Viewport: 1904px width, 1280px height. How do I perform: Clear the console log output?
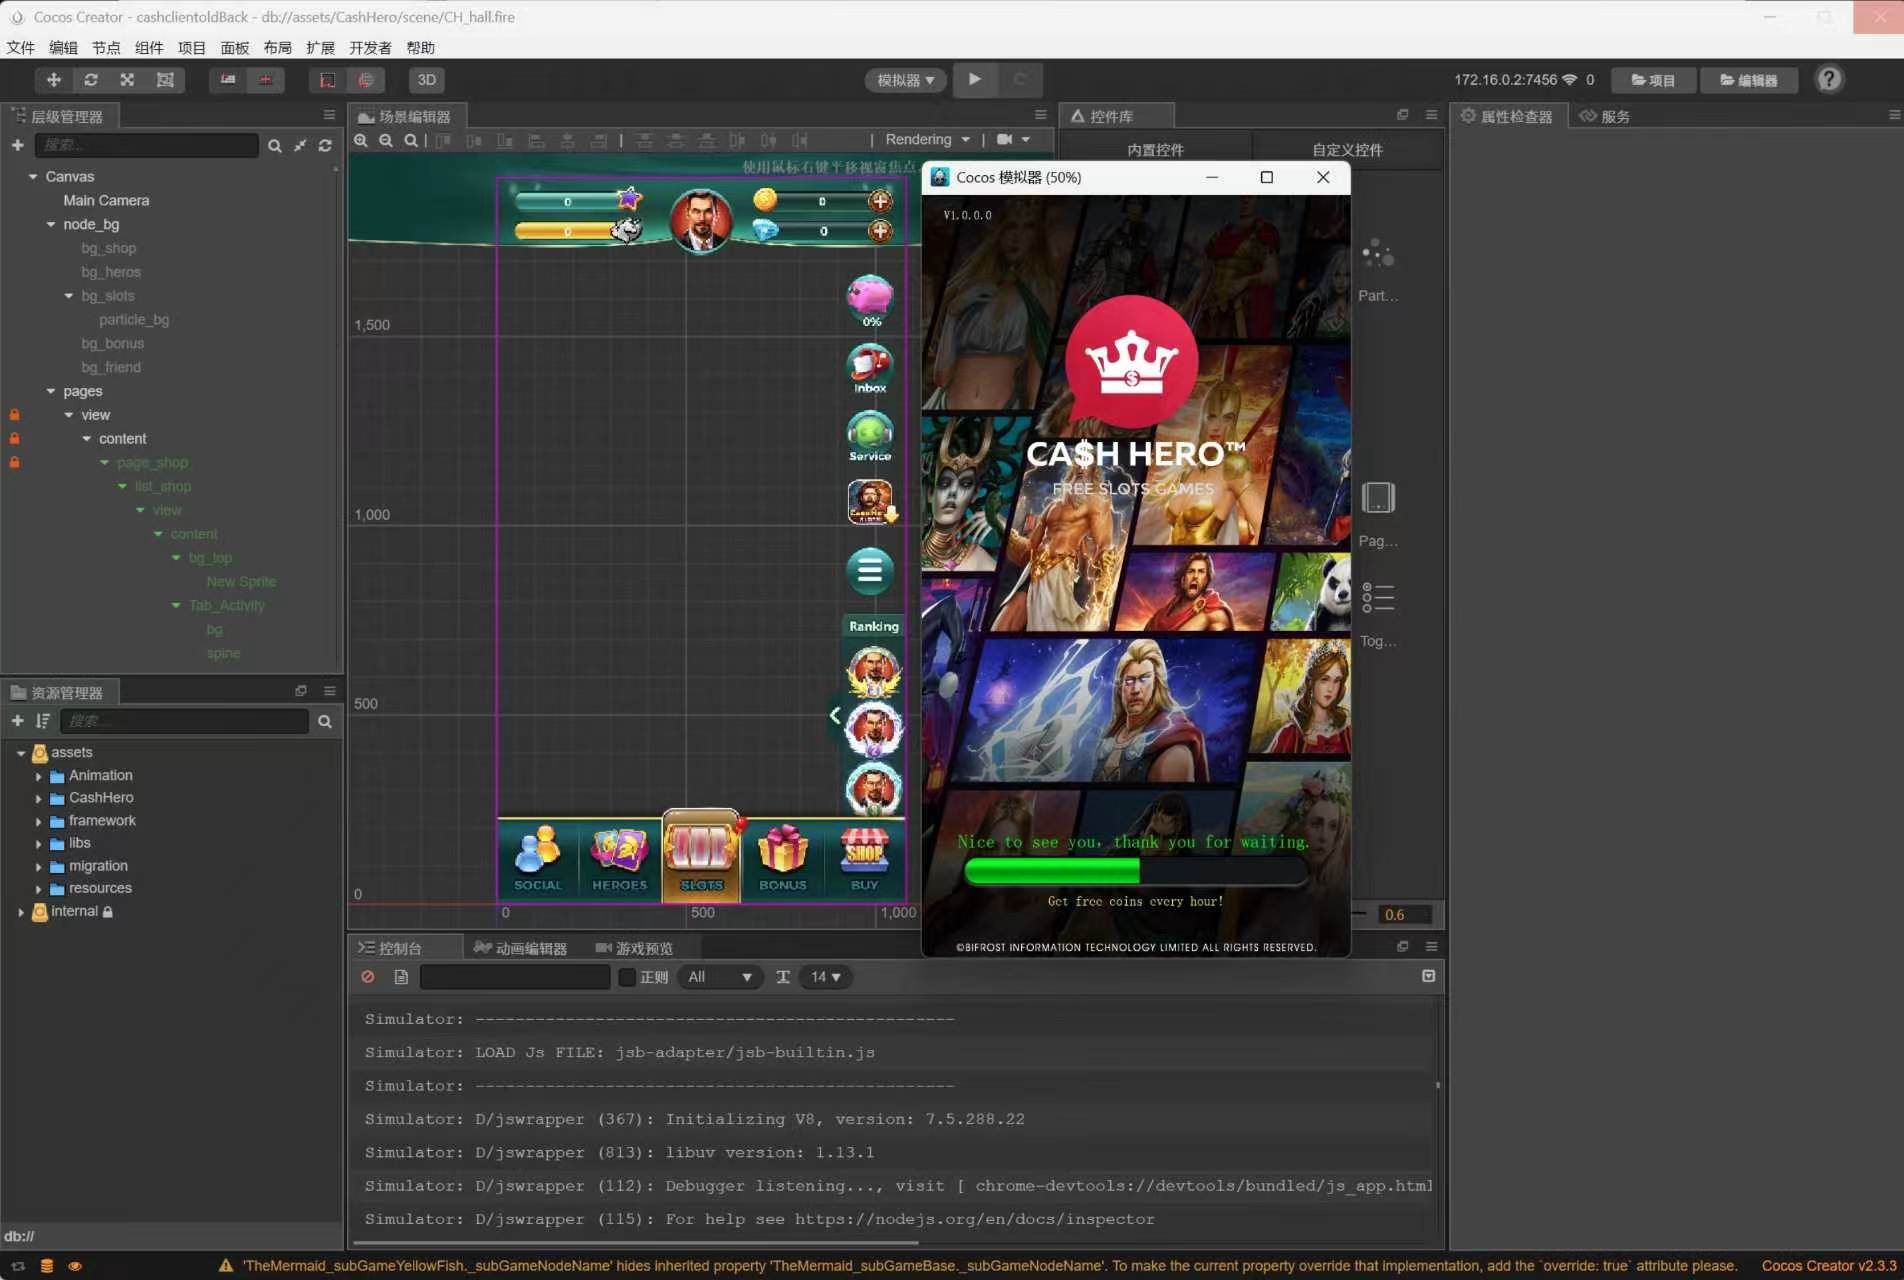coord(368,977)
